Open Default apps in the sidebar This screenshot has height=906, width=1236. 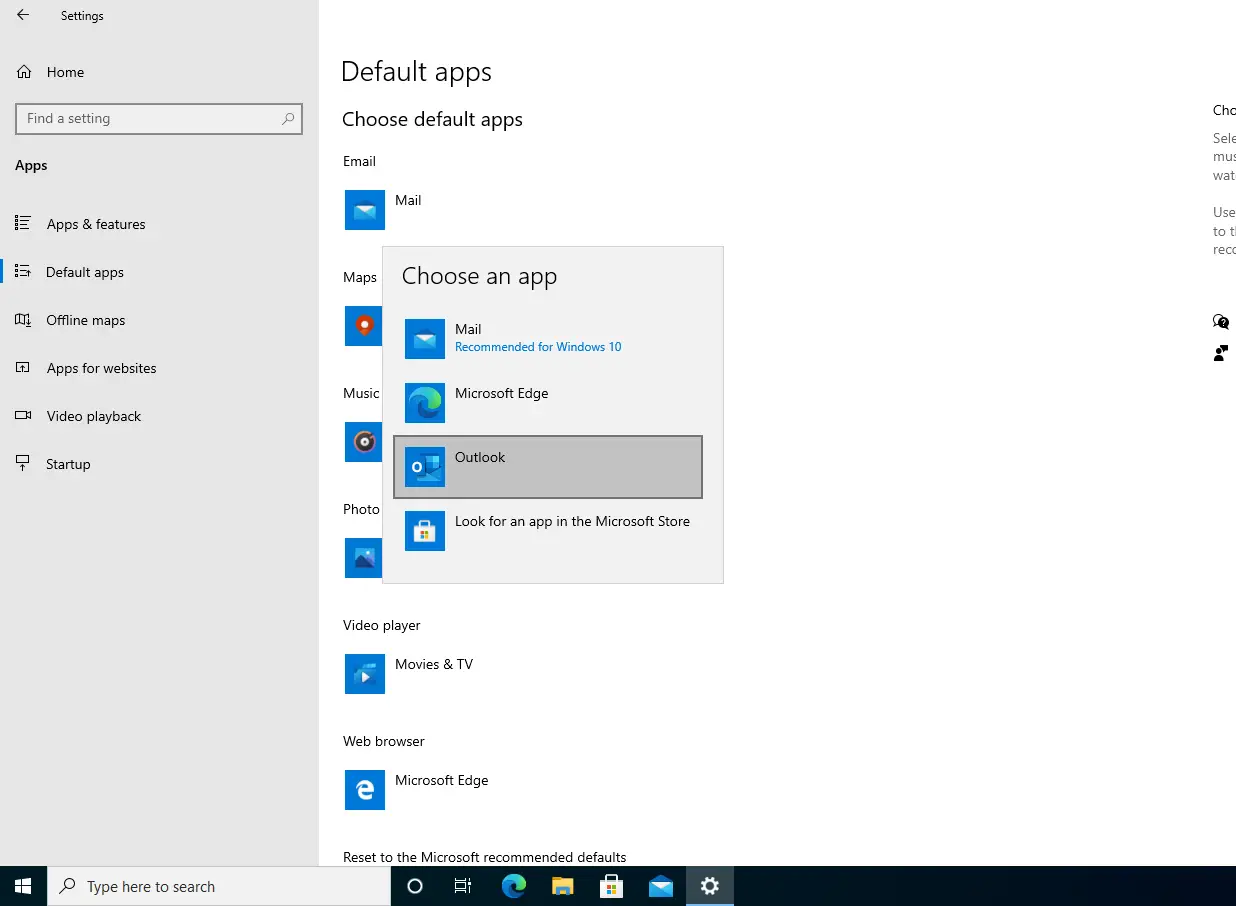[x=85, y=272]
